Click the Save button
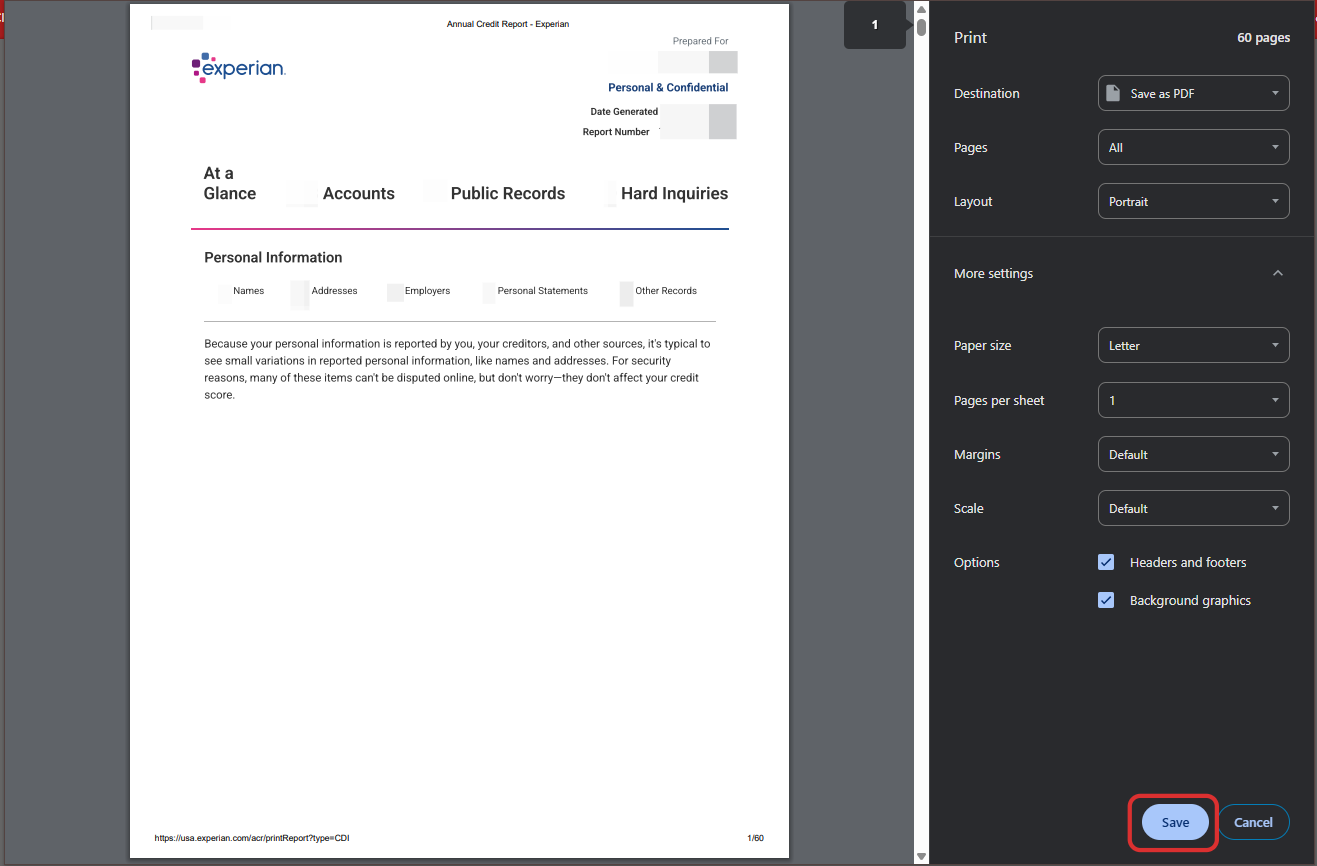Image resolution: width=1317 pixels, height=866 pixels. (1175, 822)
